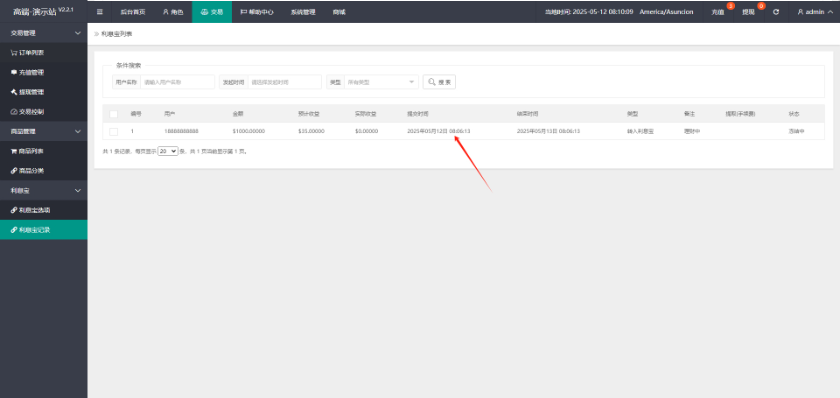Image resolution: width=840 pixels, height=398 pixels.
Task: Expand the admin user menu
Action: pos(815,12)
